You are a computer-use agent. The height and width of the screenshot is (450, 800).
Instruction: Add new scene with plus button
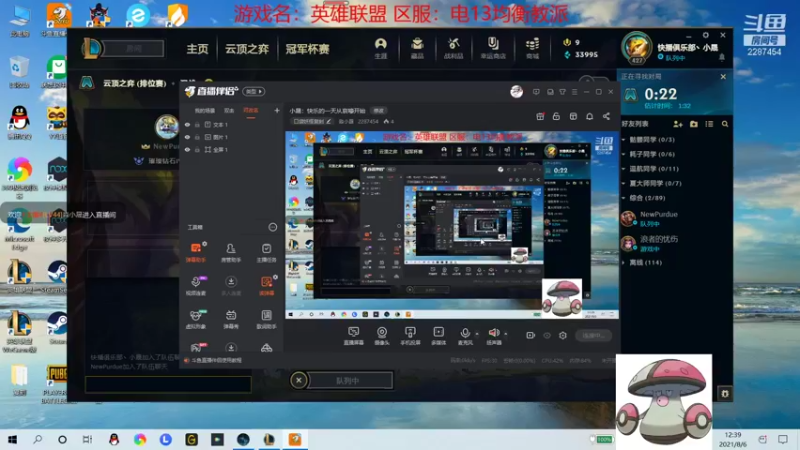(x=277, y=110)
